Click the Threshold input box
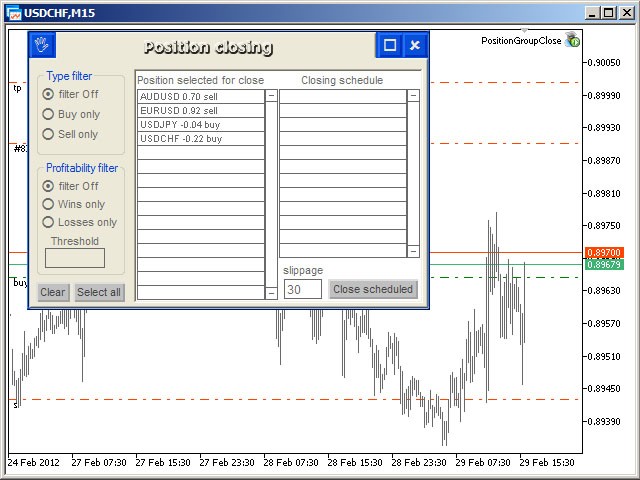640x480 pixels. point(75,258)
